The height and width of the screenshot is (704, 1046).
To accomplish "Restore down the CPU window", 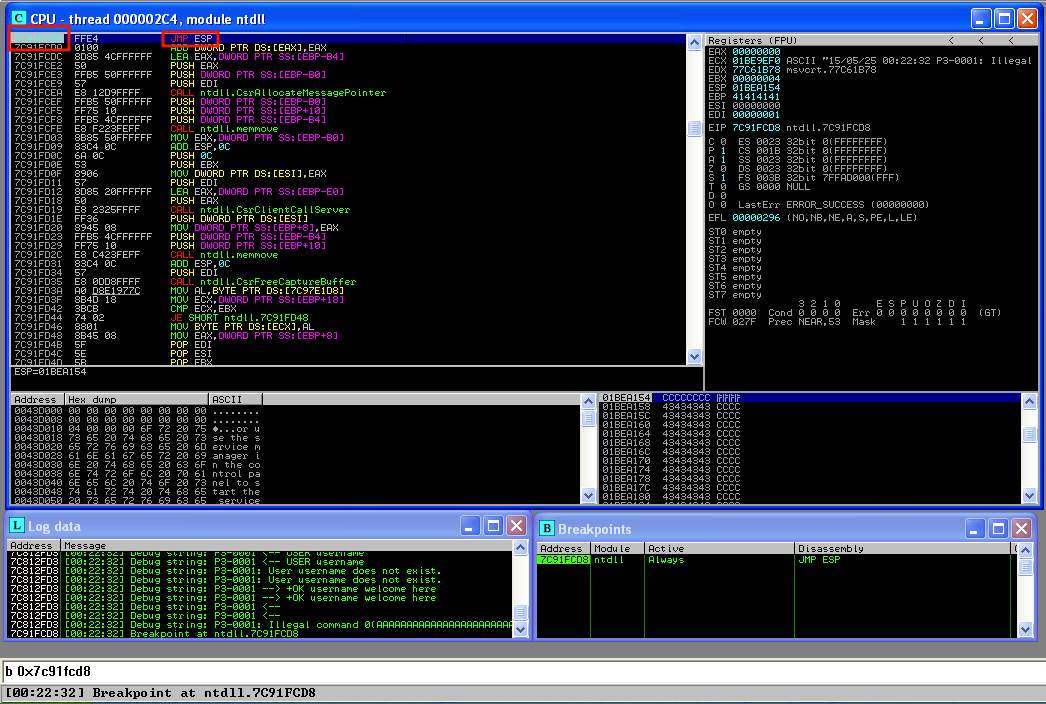I will (1004, 18).
